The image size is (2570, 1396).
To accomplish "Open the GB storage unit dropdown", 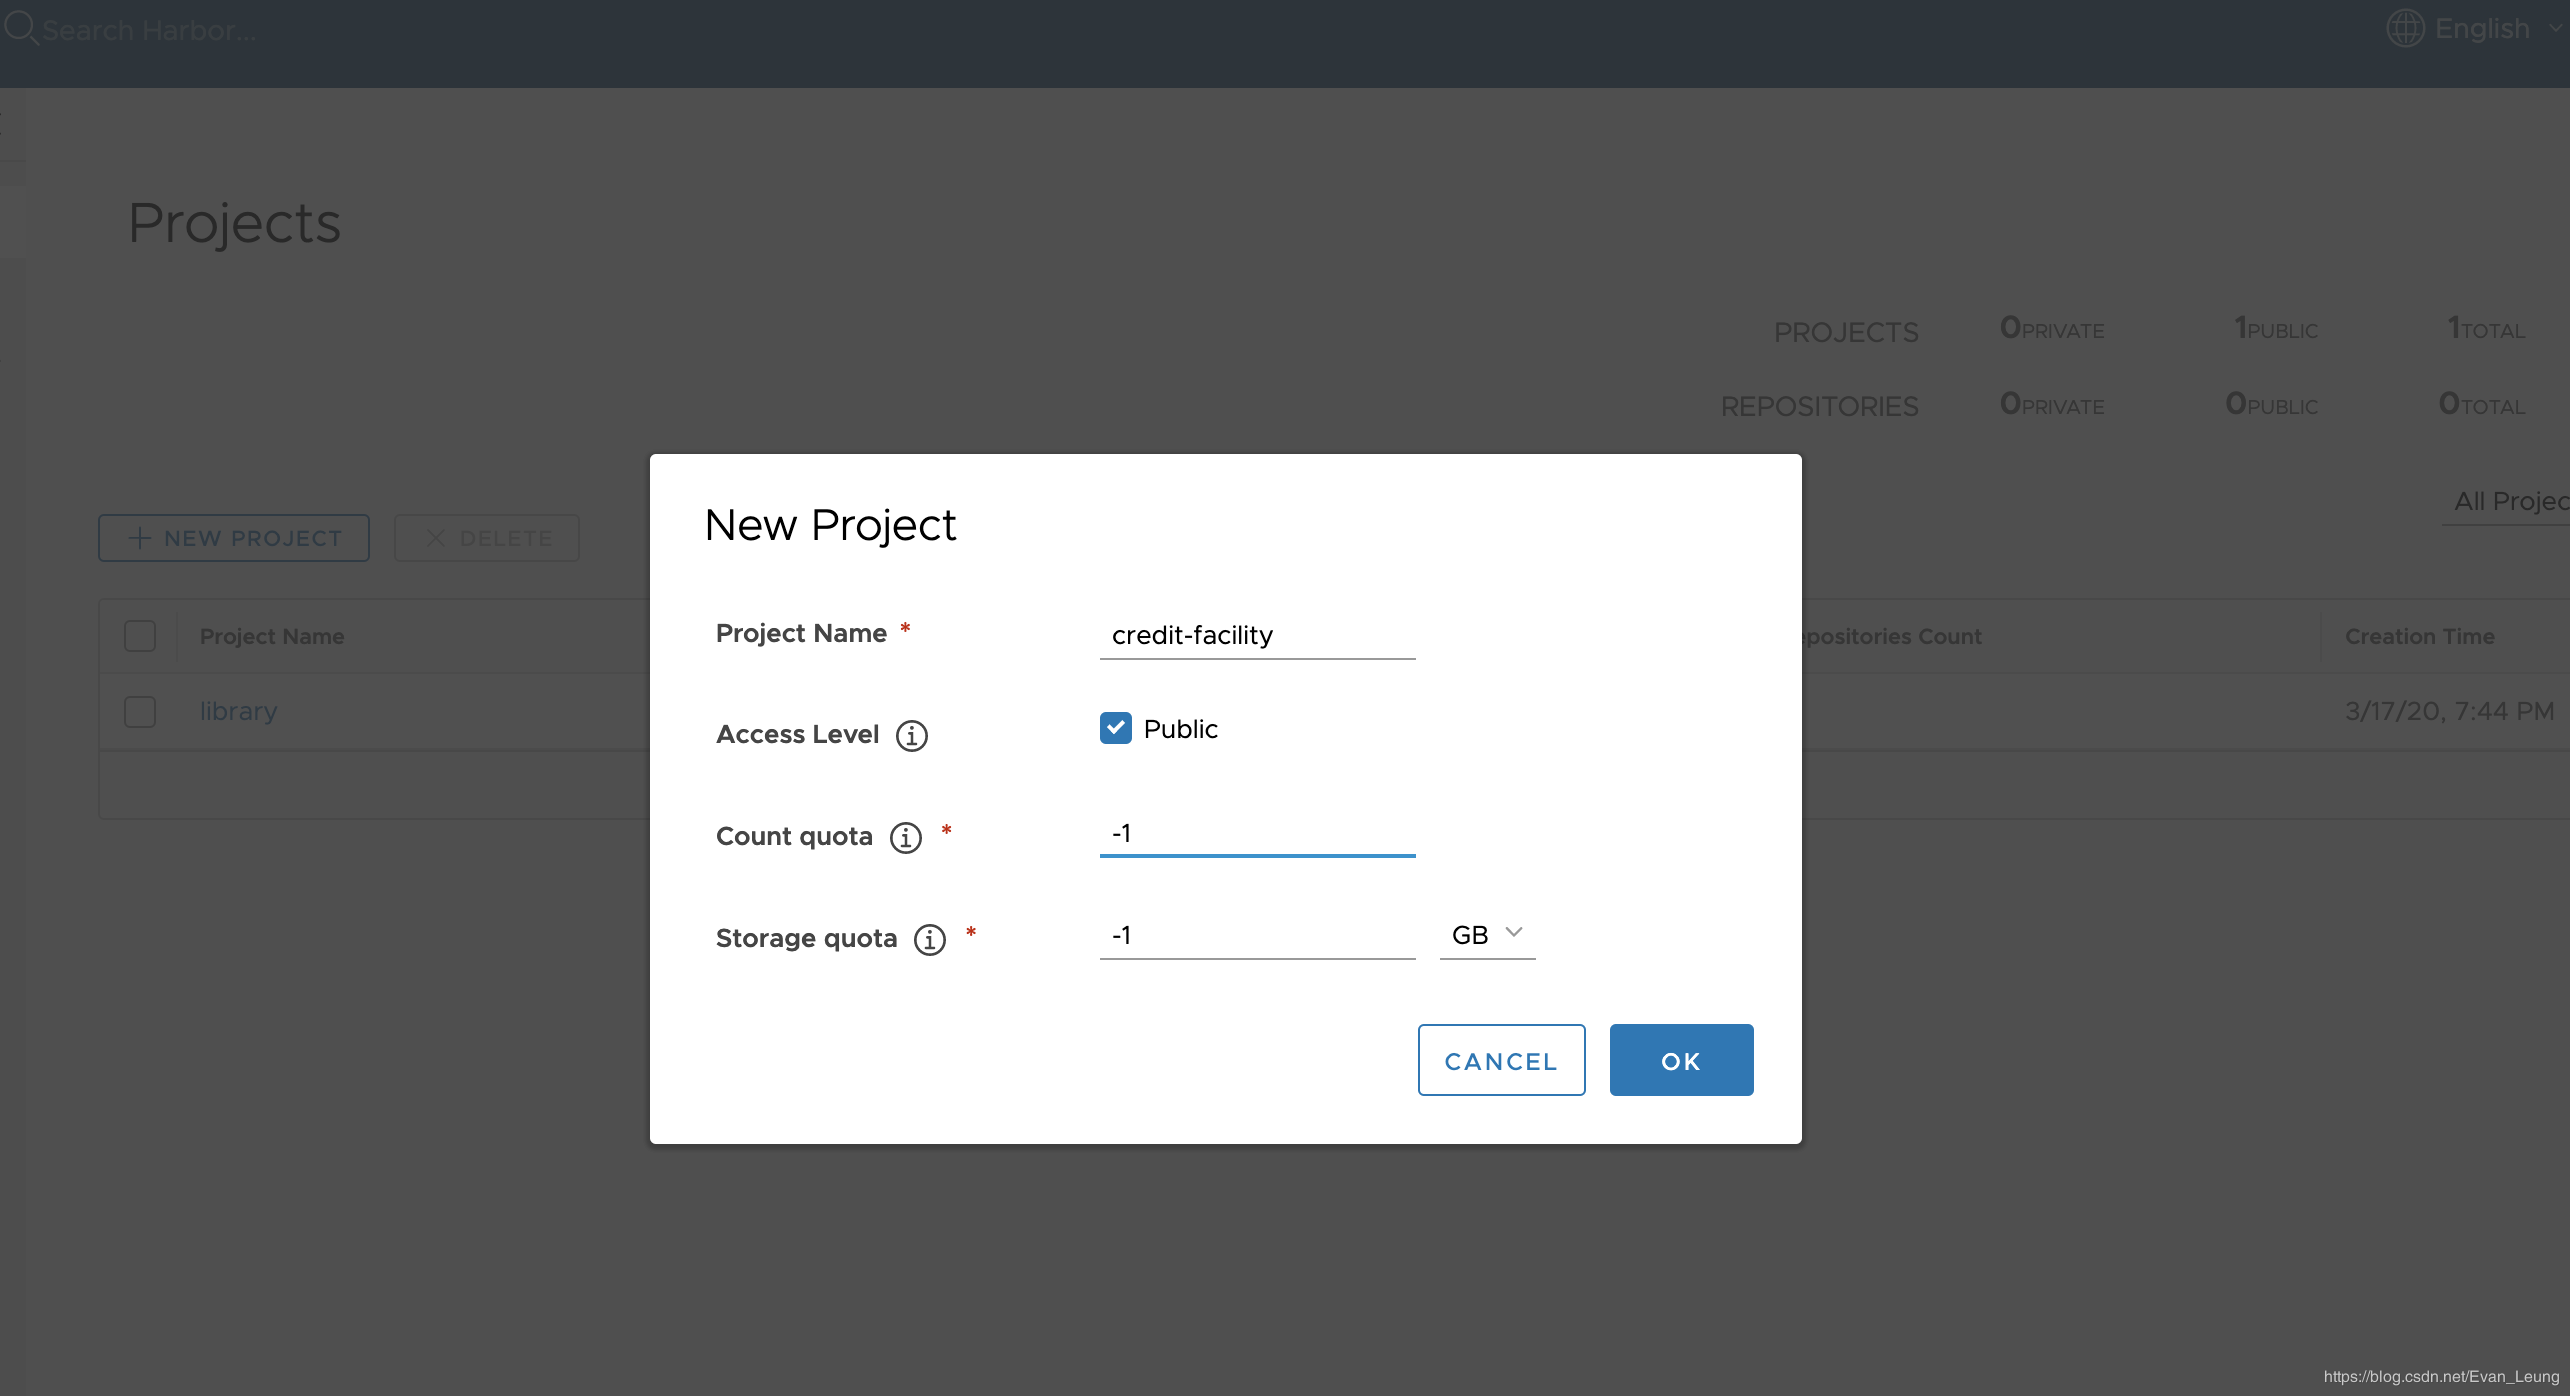I will 1487,934.
